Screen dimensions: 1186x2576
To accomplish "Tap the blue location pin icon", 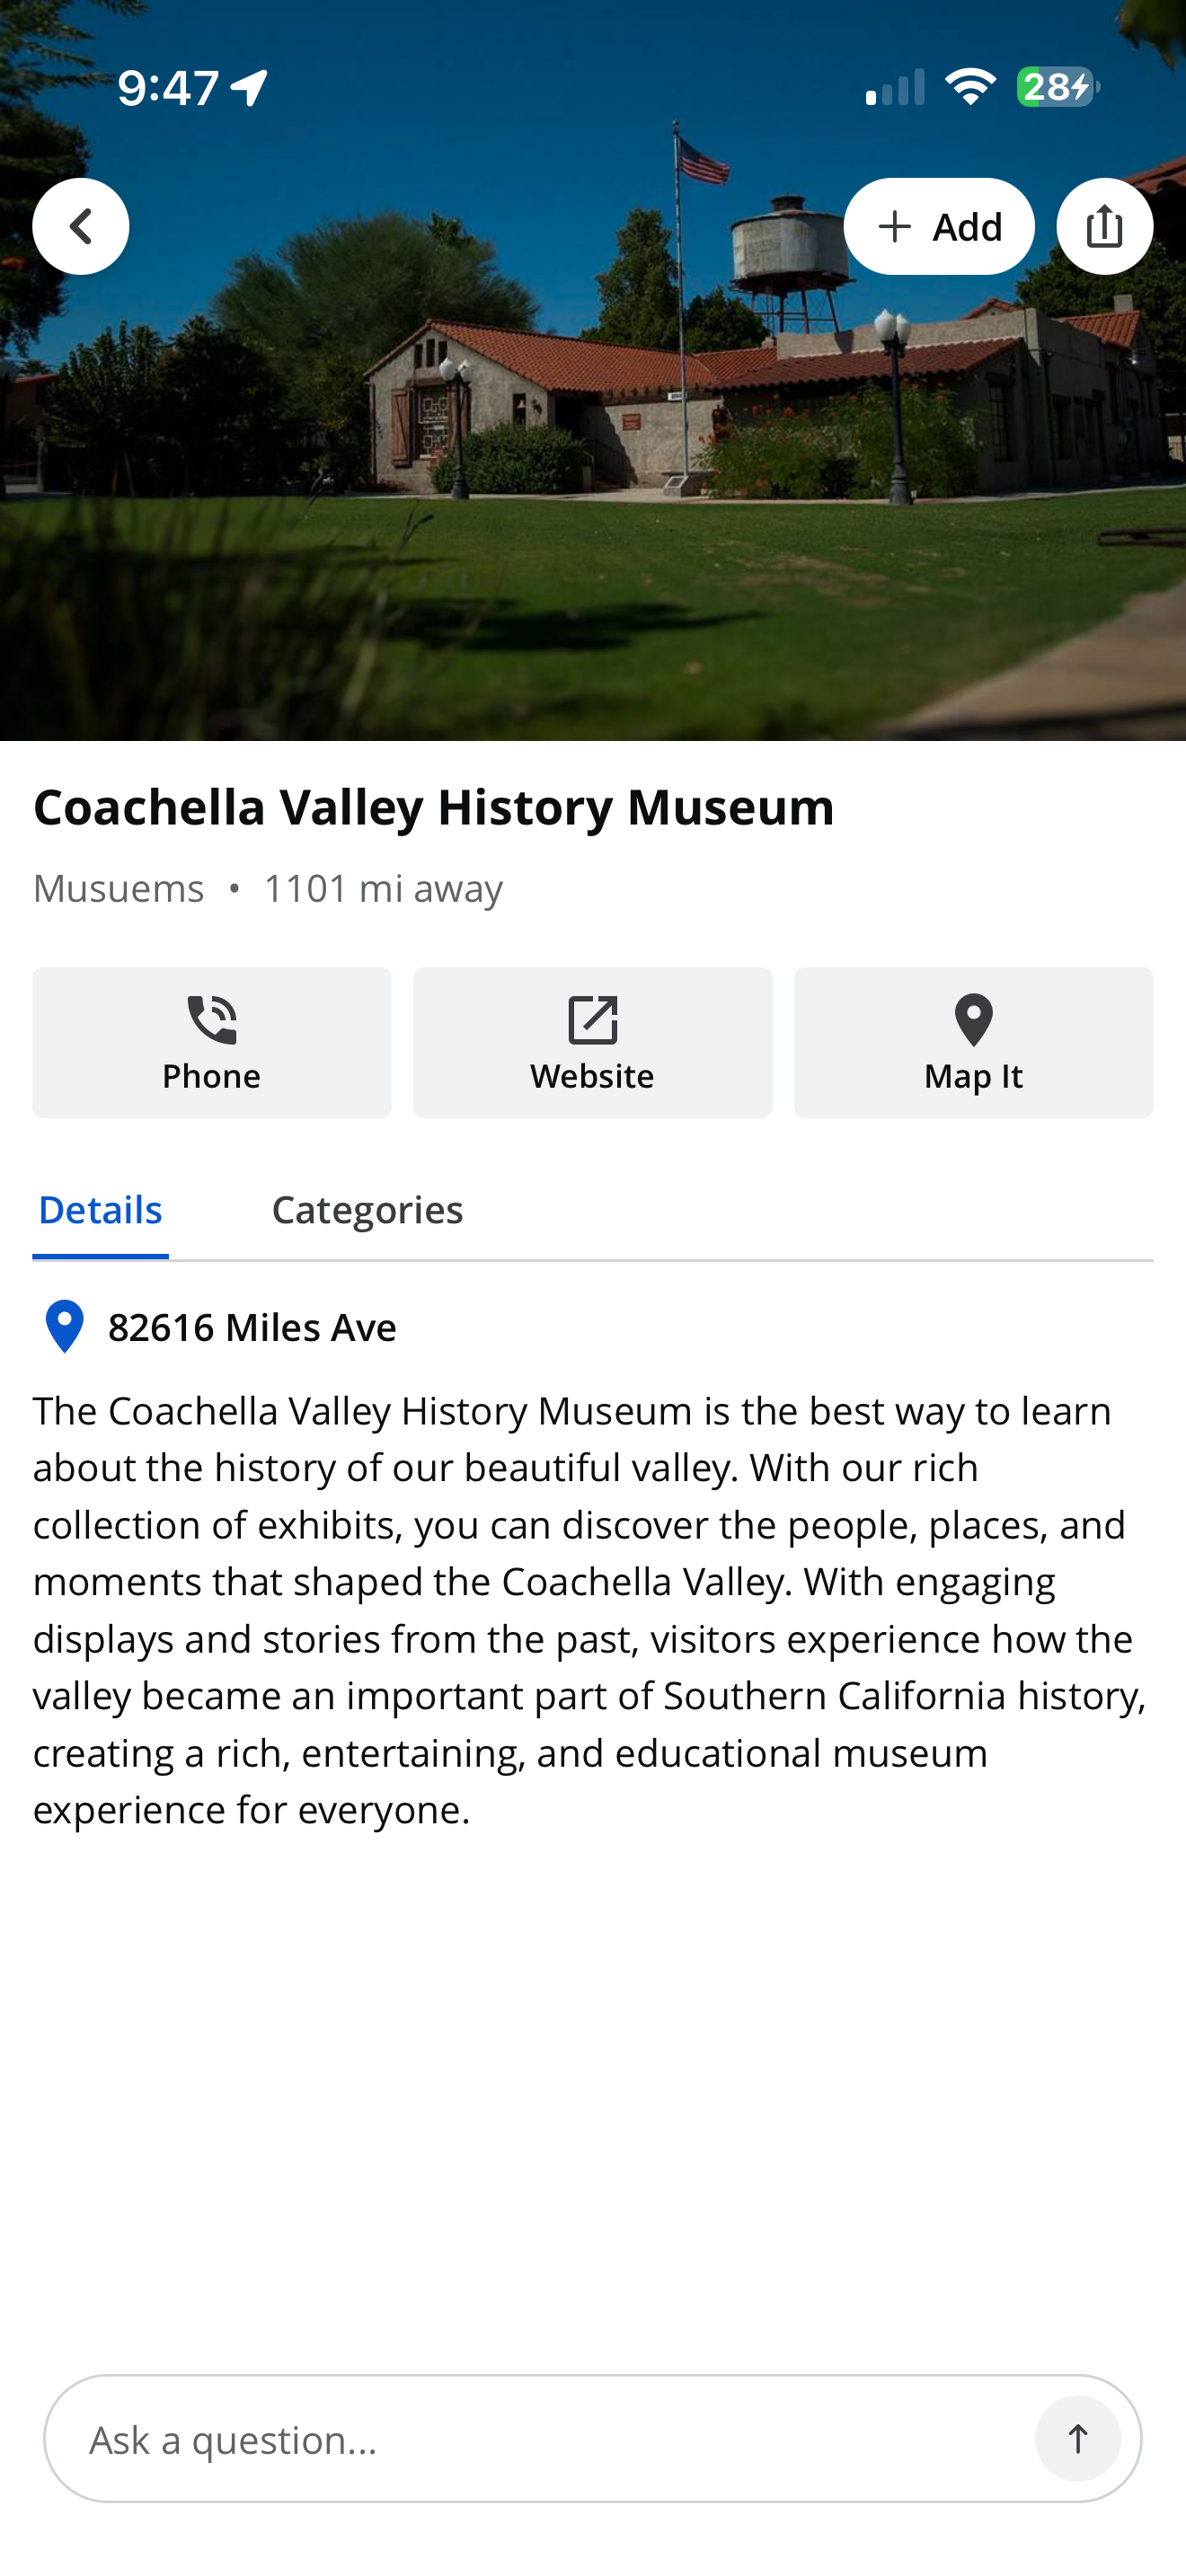I will pyautogui.click(x=65, y=1326).
